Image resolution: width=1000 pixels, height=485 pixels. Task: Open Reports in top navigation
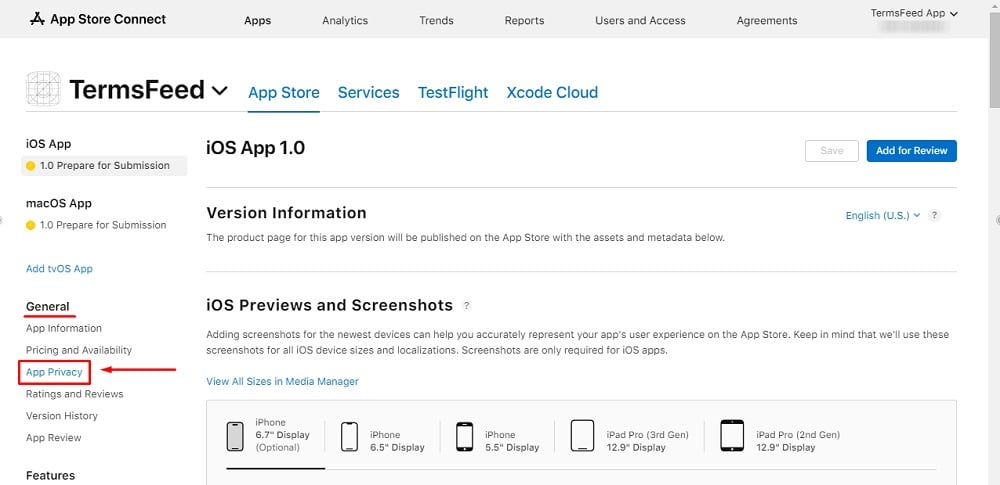pyautogui.click(x=524, y=20)
